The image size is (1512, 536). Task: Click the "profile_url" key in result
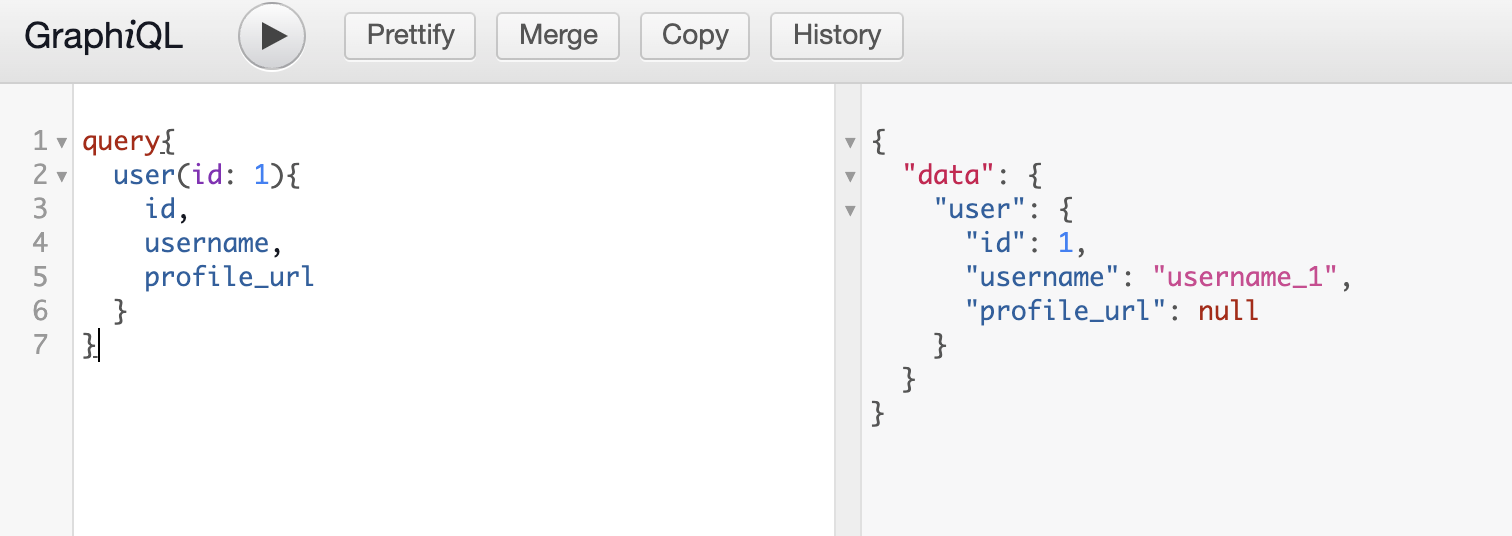click(x=1066, y=311)
